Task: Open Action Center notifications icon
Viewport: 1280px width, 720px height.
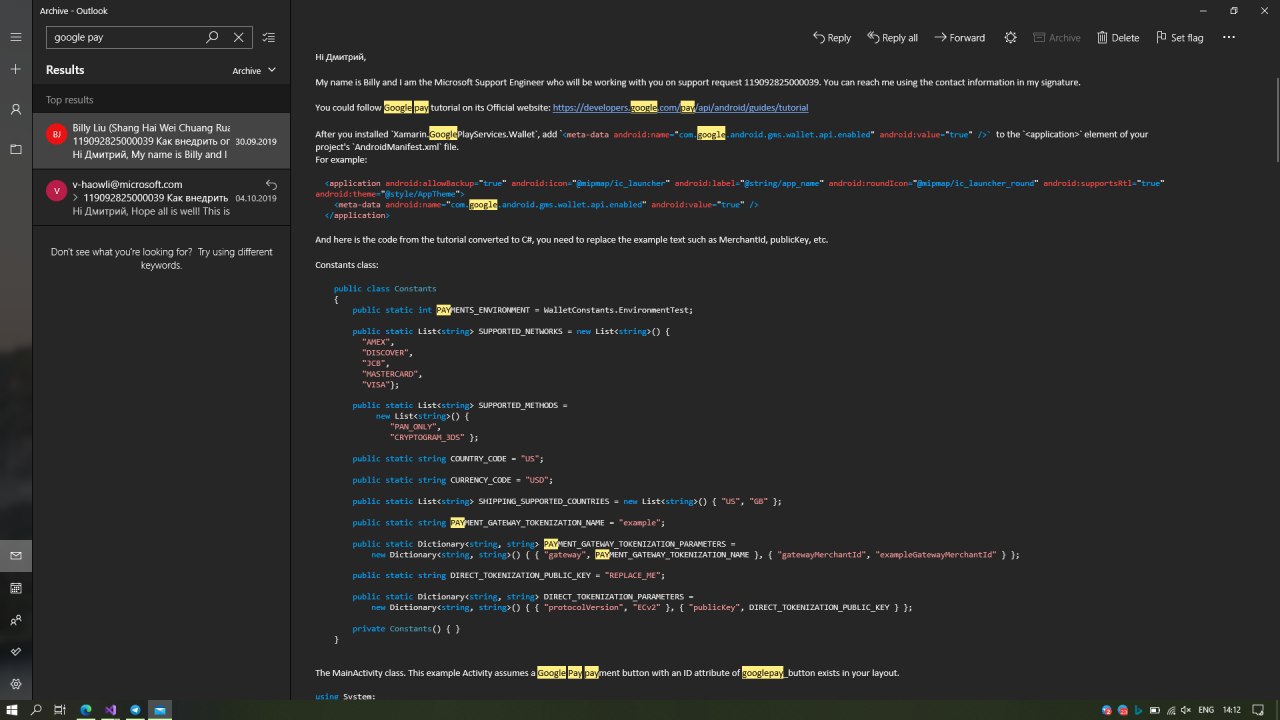Action: click(1259, 710)
